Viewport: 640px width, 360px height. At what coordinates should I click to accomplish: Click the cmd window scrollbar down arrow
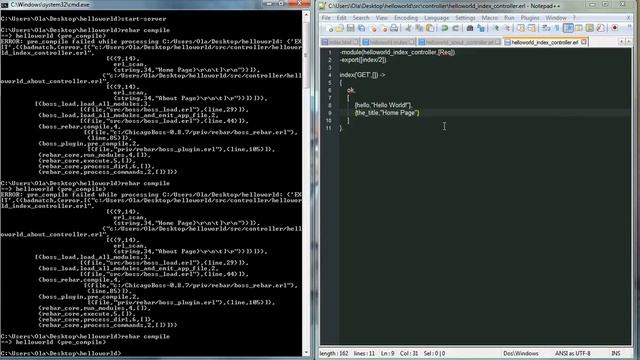[306, 352]
